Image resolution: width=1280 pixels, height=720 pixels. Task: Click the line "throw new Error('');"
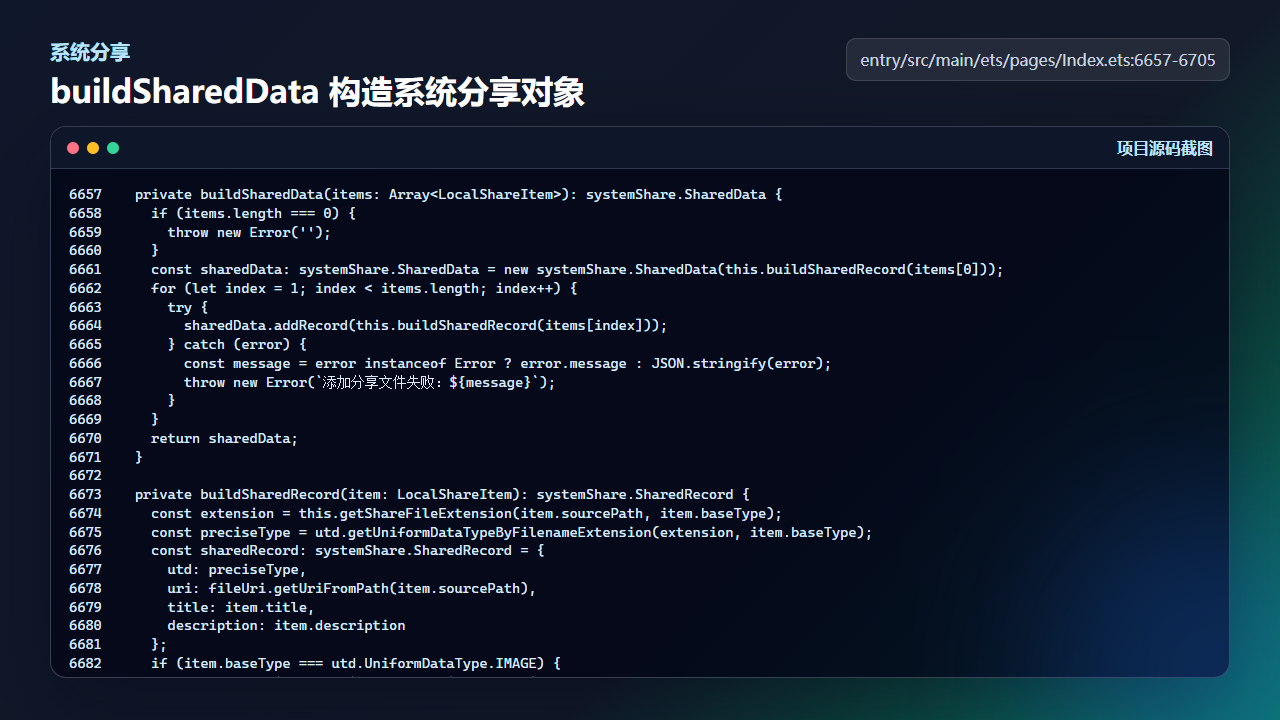point(249,232)
